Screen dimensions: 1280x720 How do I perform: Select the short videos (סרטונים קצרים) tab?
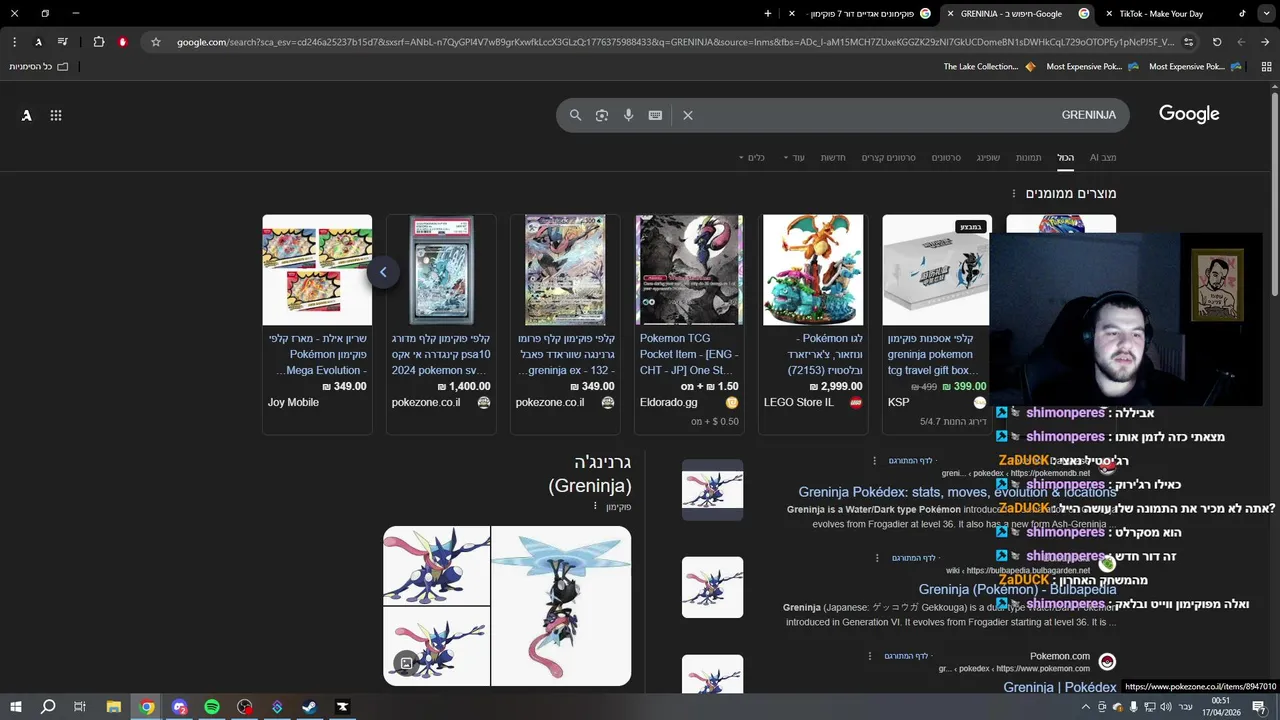889,158
